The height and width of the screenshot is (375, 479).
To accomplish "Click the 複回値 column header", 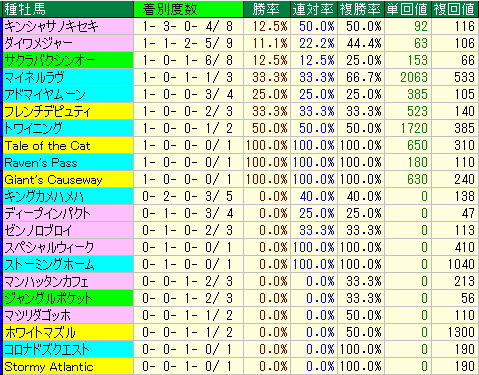I will point(455,9).
